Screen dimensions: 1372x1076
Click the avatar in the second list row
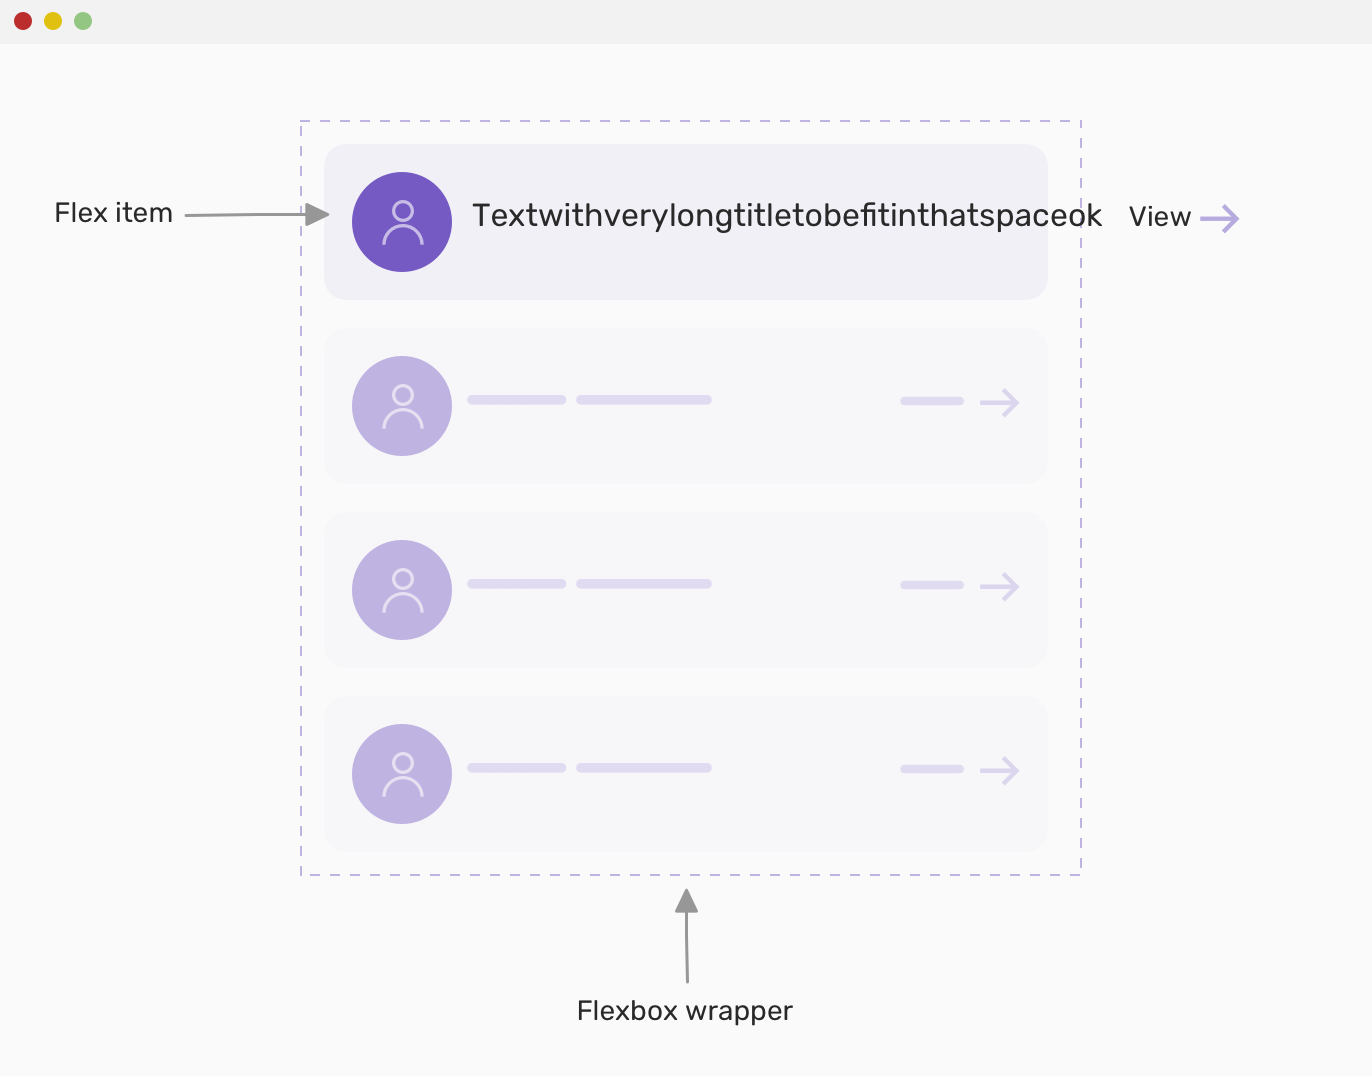[x=402, y=406]
